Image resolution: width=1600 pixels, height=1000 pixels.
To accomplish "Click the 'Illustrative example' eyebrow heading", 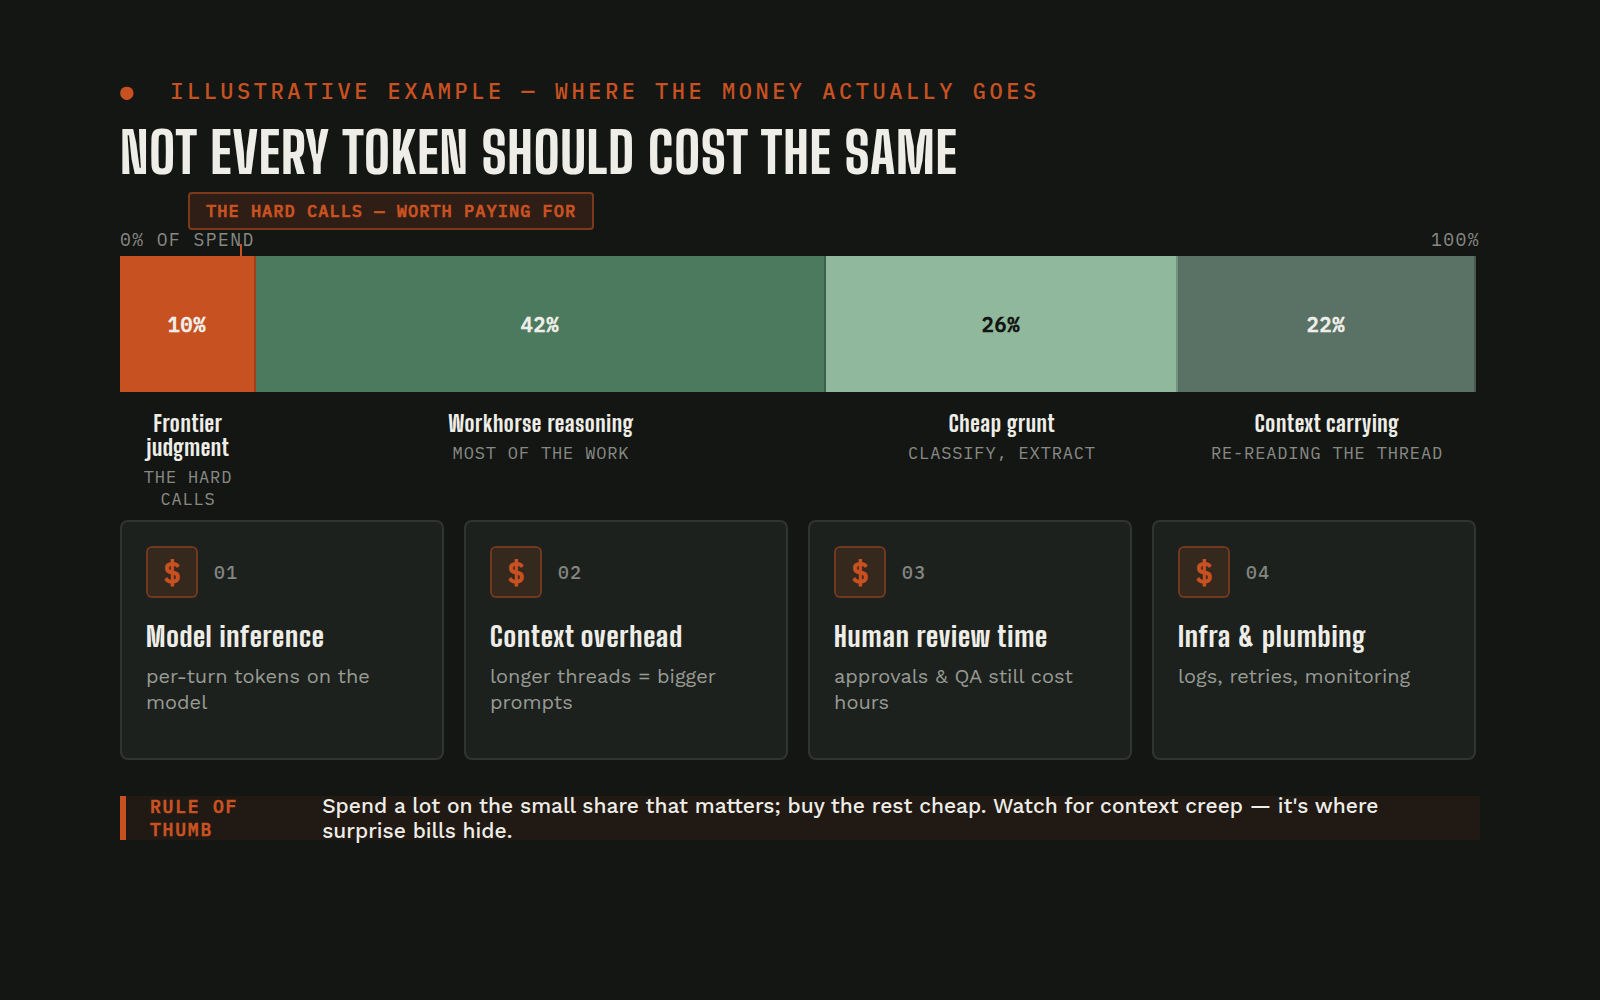I will click(x=604, y=92).
